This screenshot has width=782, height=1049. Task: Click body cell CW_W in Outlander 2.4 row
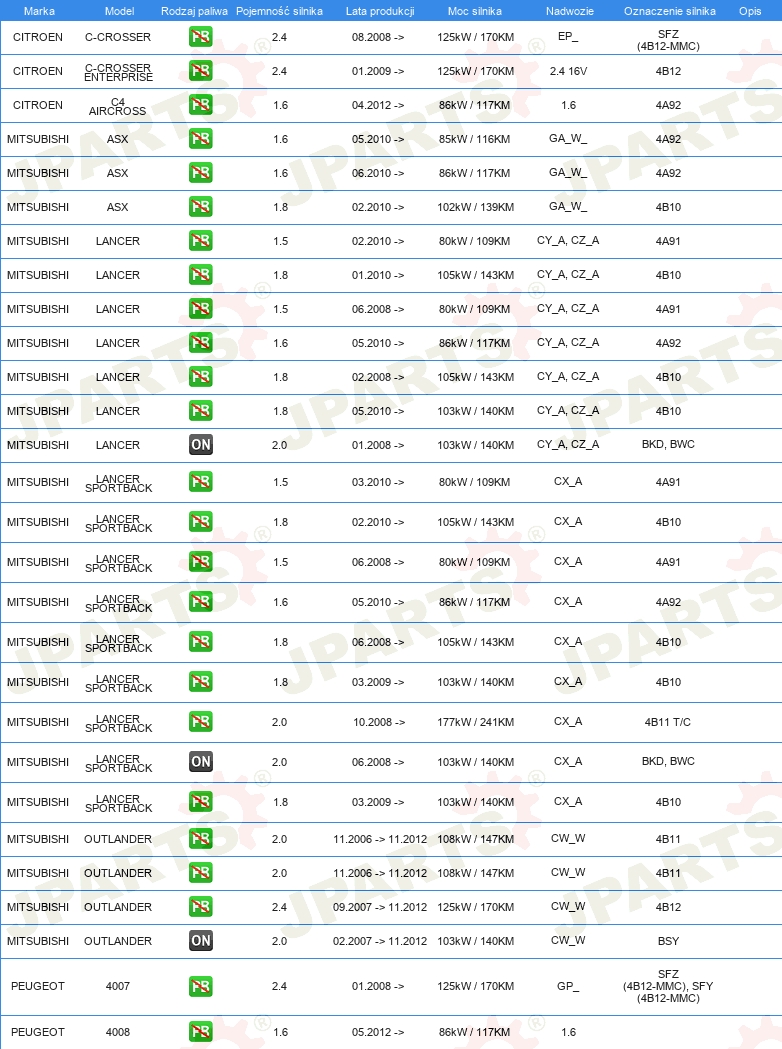568,907
